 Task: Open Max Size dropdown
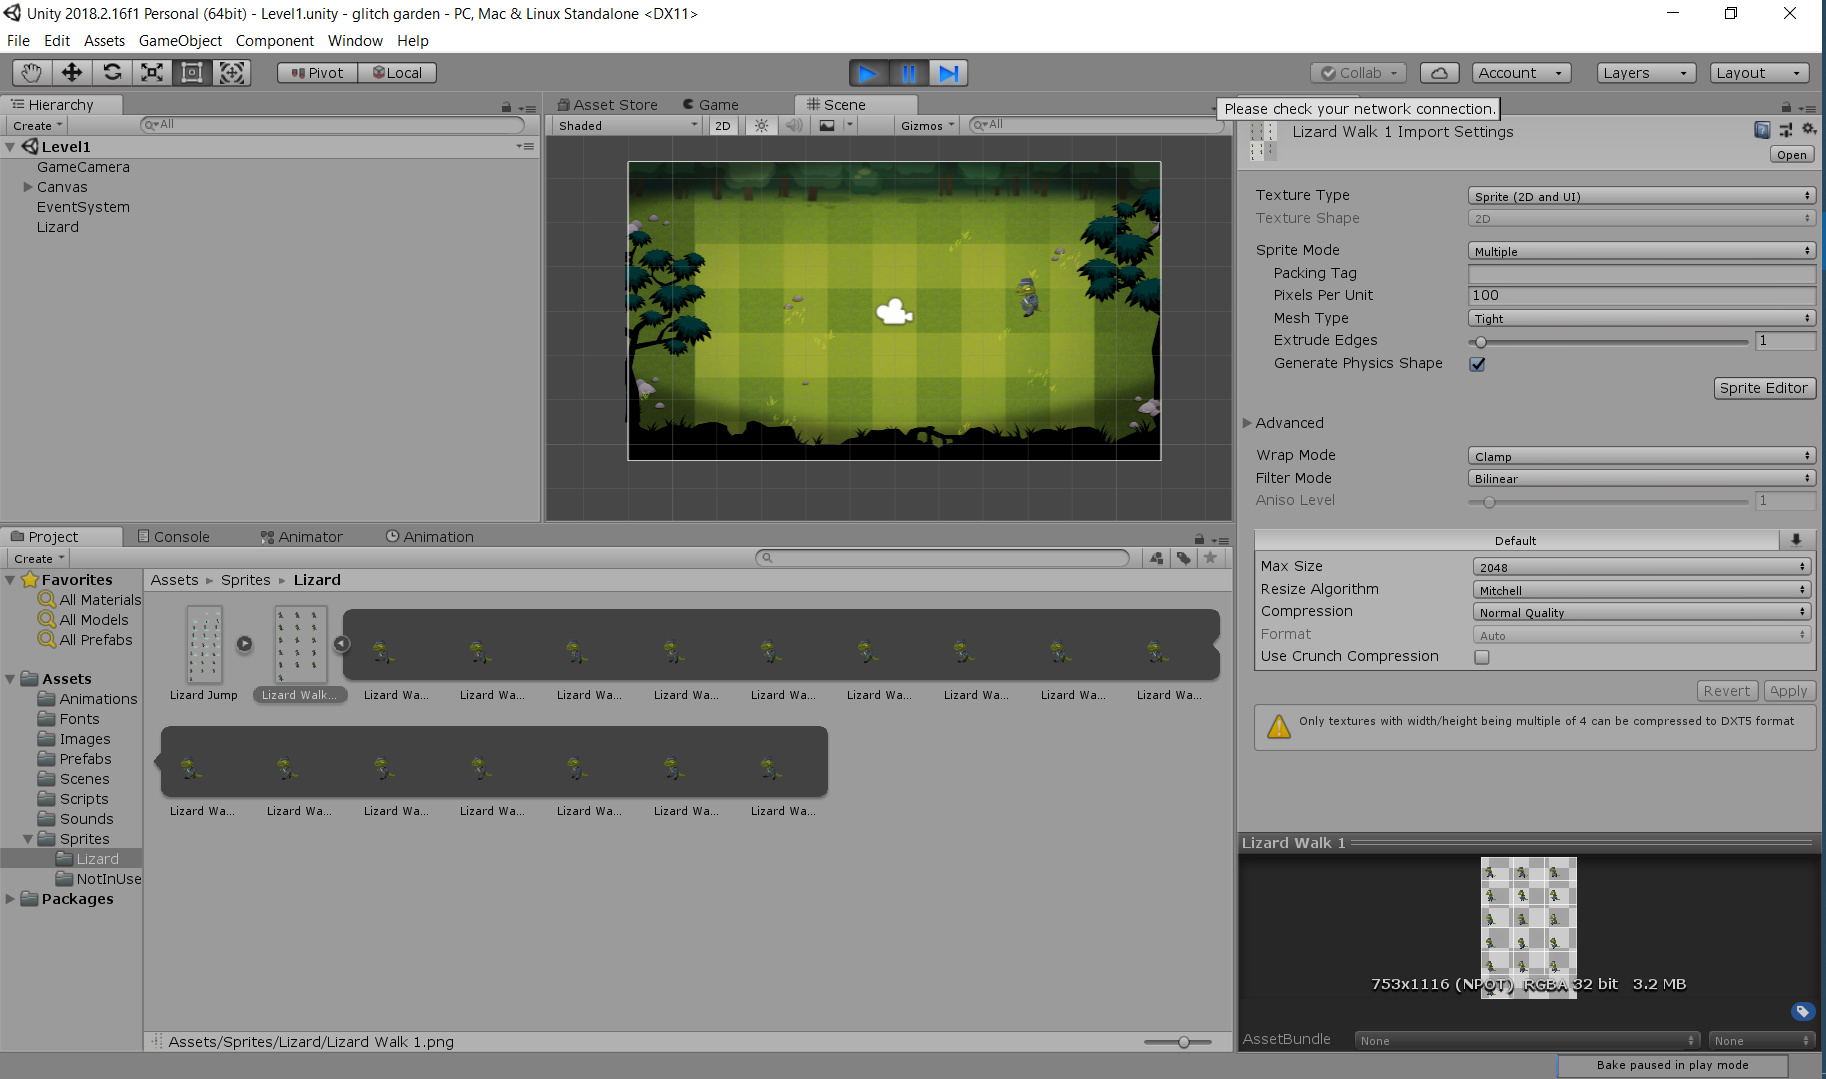click(x=1641, y=567)
